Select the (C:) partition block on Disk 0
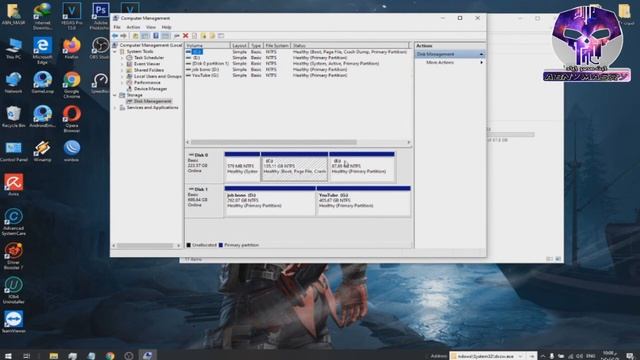 coord(294,167)
